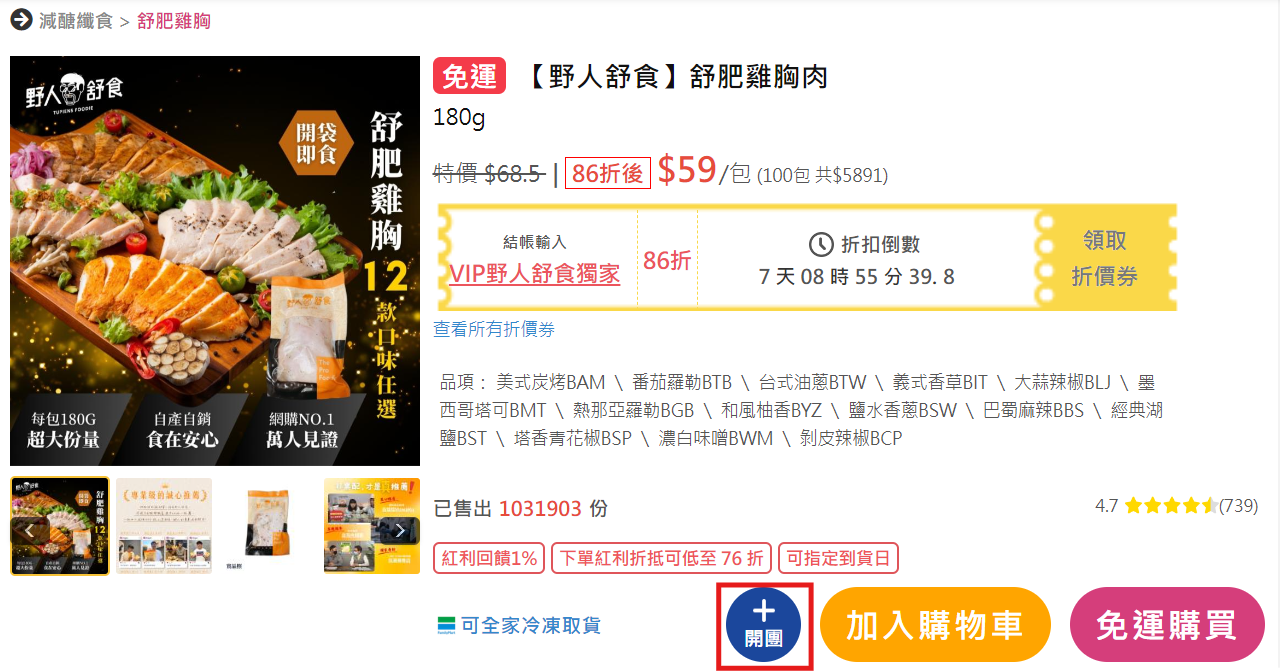
Task: Show previous thumbnail with left arrow
Action: coord(30,530)
